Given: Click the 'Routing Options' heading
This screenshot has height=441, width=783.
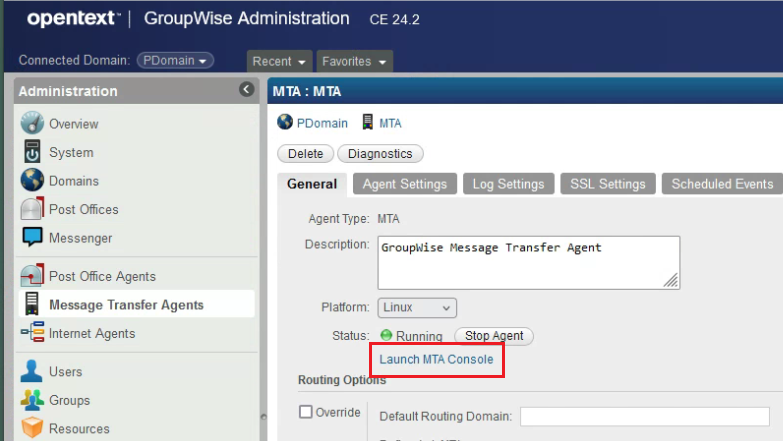Looking at the screenshot, I should click(x=342, y=380).
